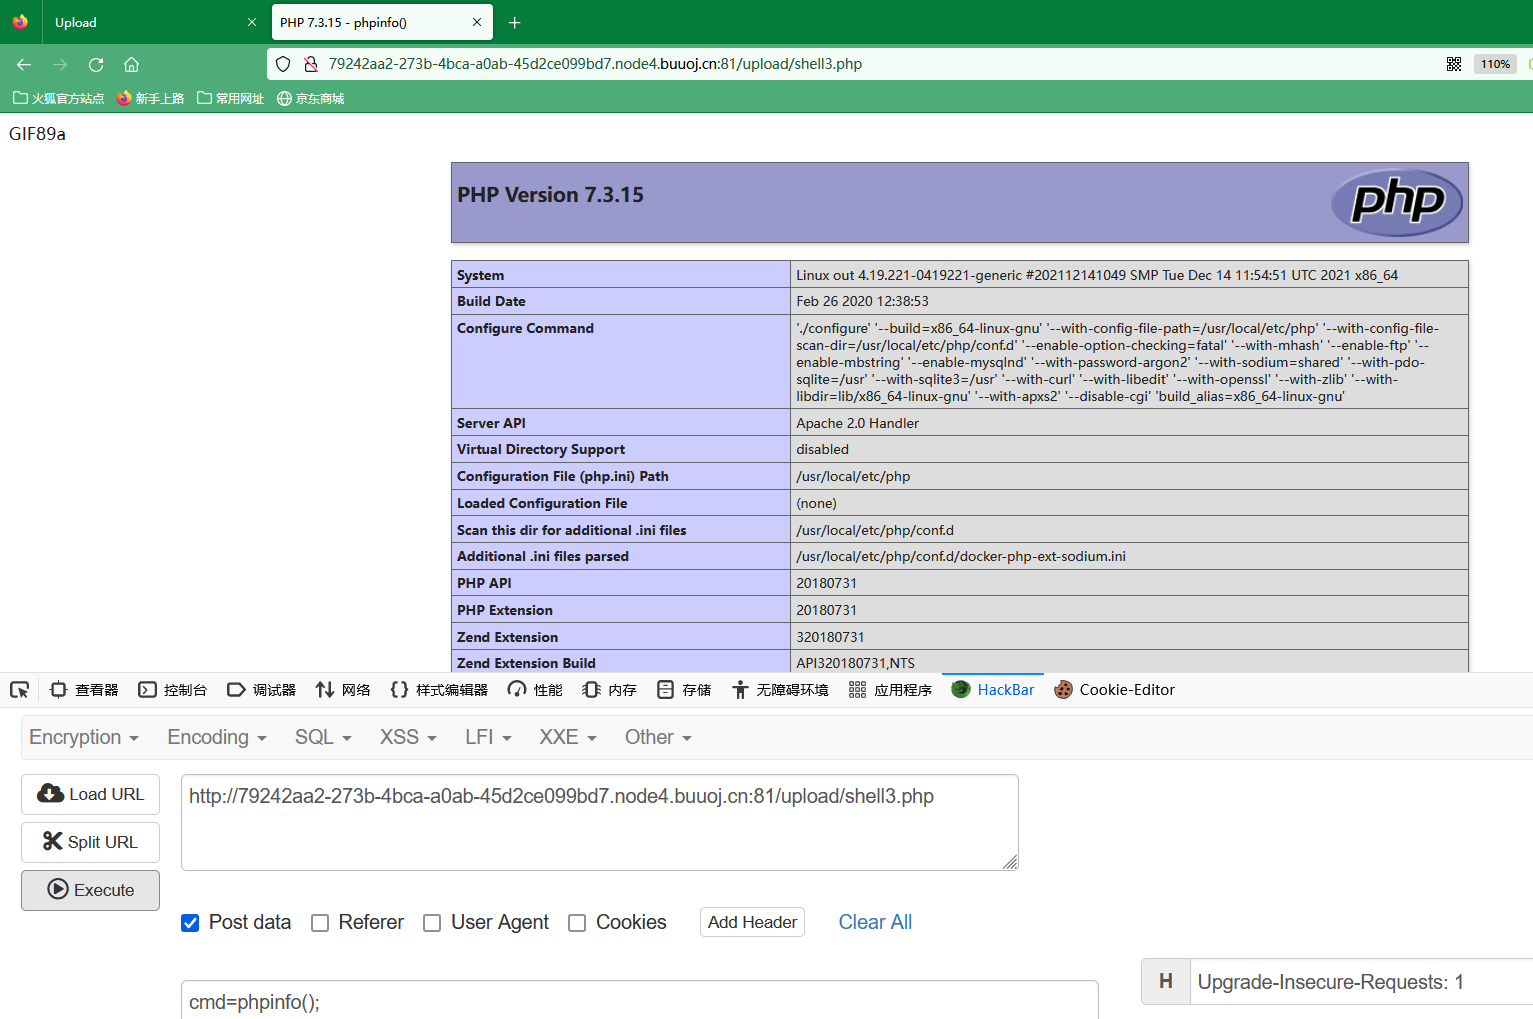
Task: Click the browser forward arrow
Action: coord(60,64)
